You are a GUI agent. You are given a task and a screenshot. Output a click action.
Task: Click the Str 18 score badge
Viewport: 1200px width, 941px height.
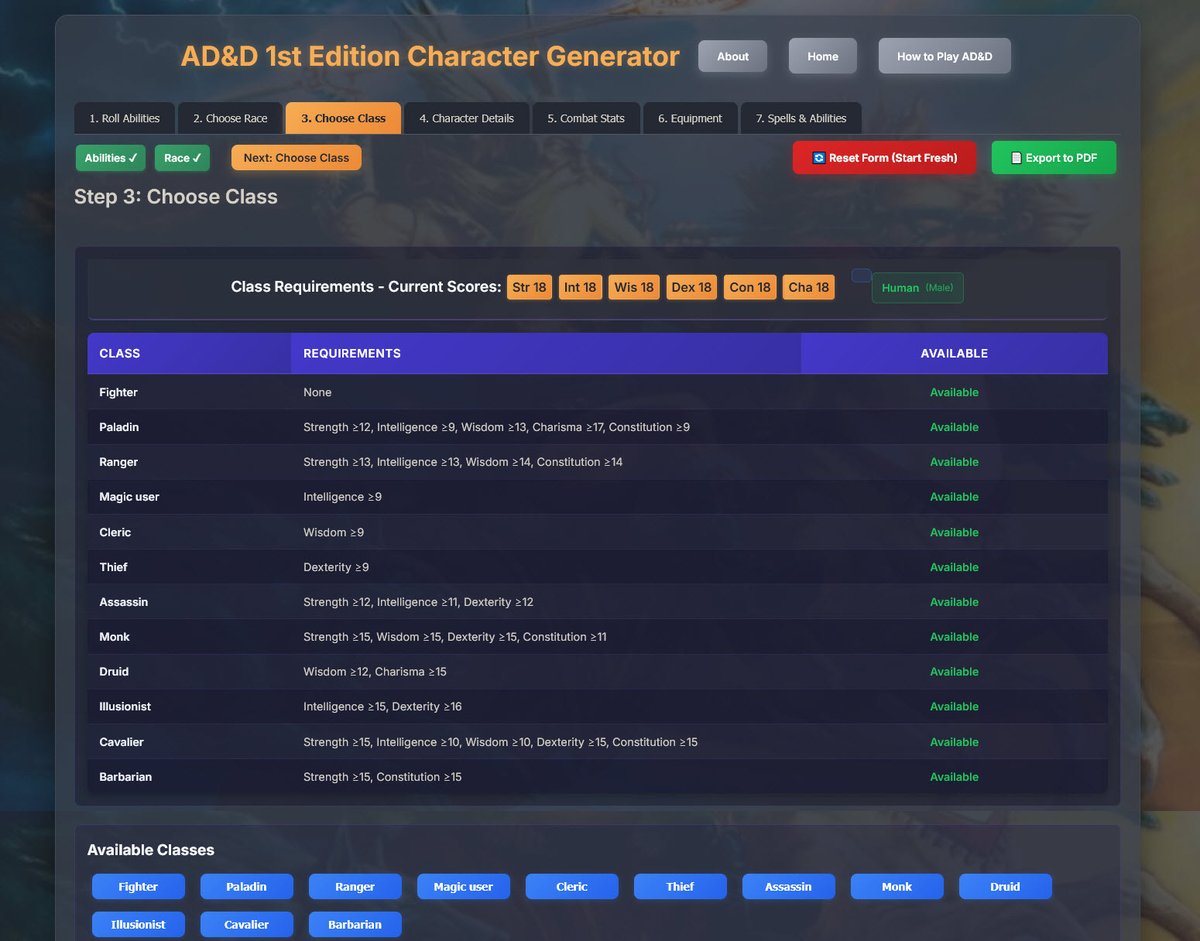coord(529,287)
